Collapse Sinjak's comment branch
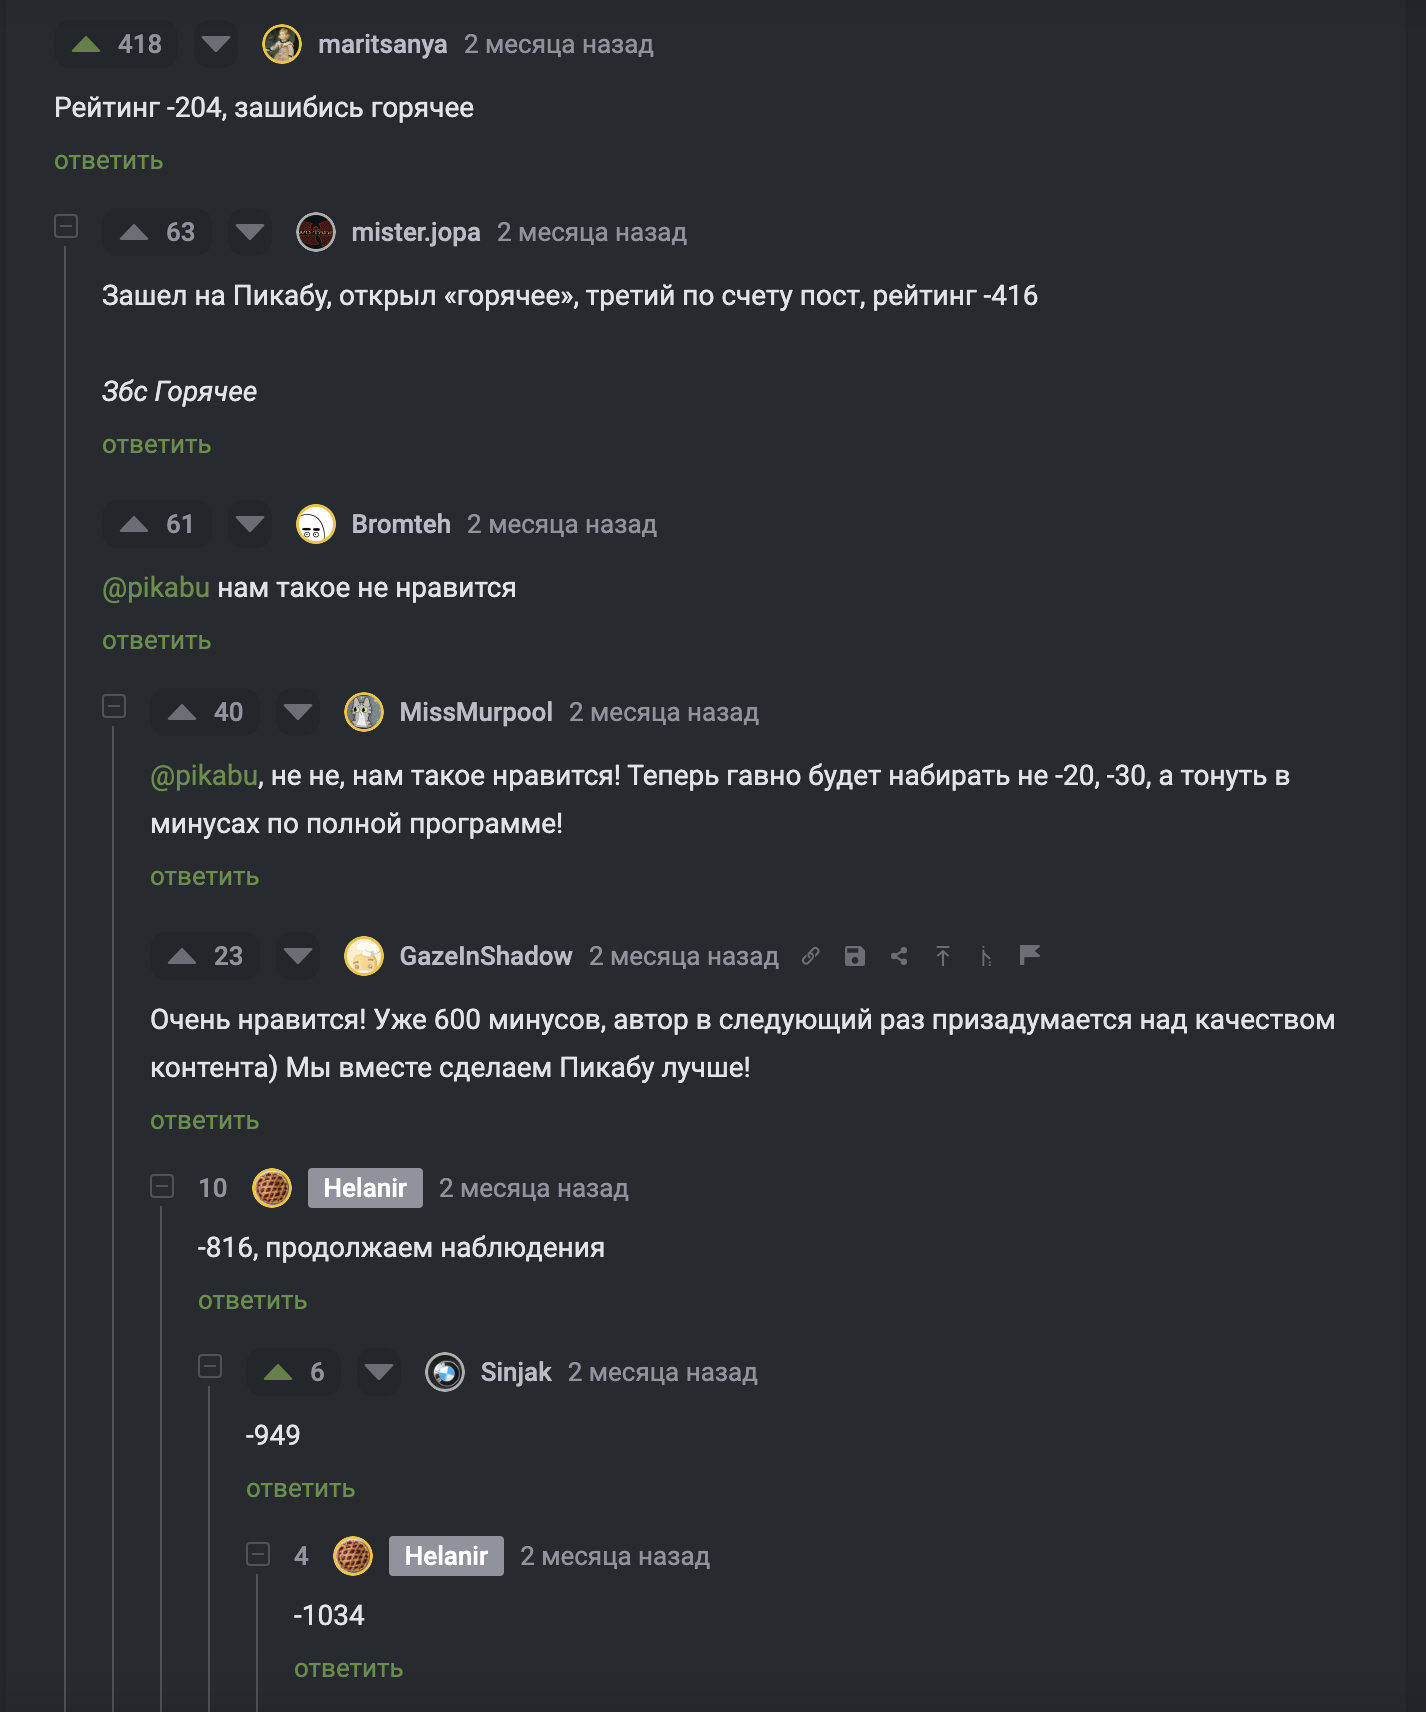 pyautogui.click(x=210, y=1366)
